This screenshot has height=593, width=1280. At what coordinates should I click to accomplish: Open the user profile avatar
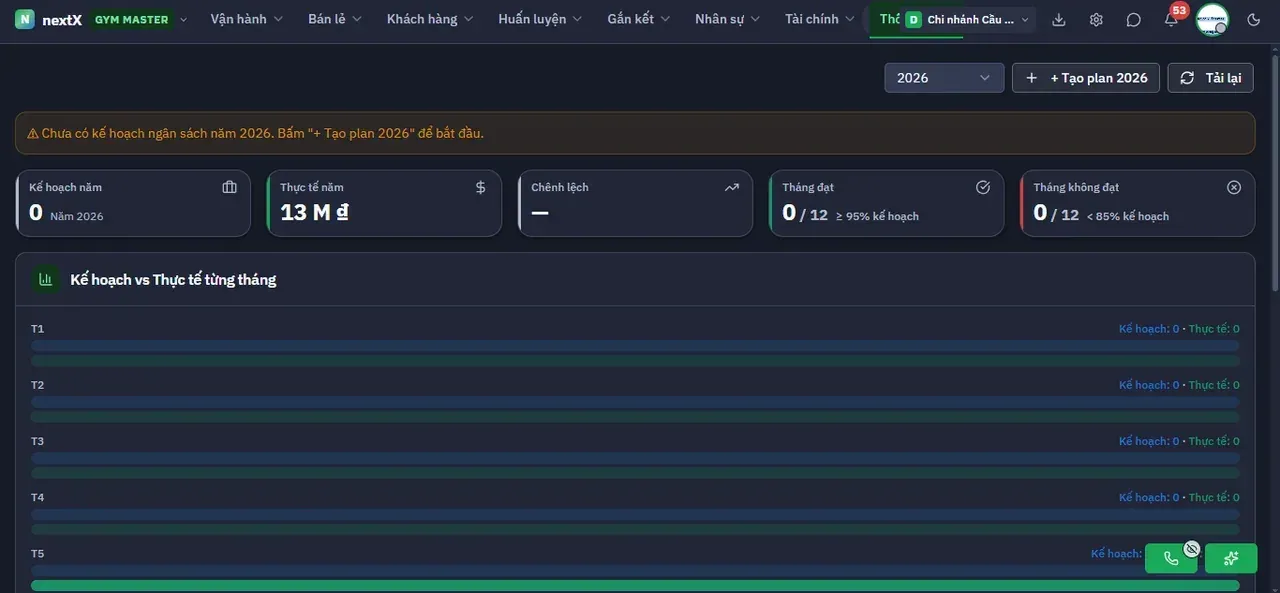[1212, 19]
